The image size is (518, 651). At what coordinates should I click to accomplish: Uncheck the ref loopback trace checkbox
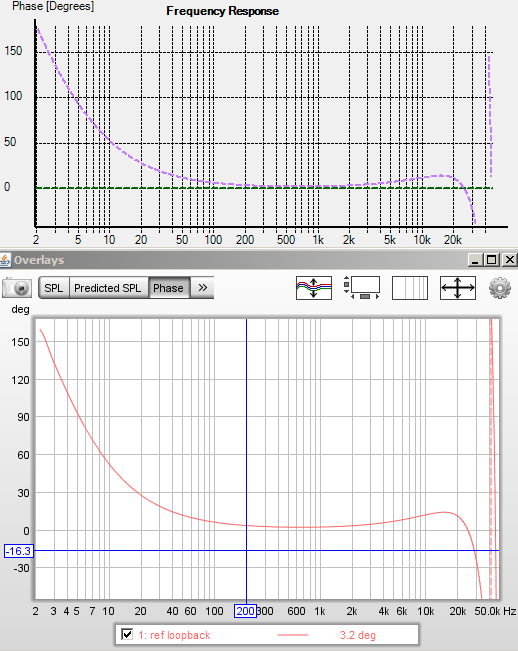127,634
